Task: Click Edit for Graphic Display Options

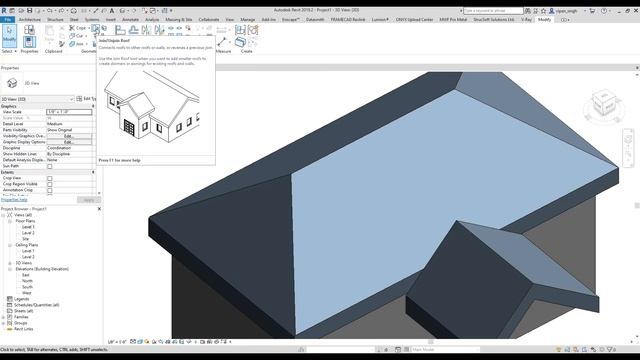Action: 69,142
